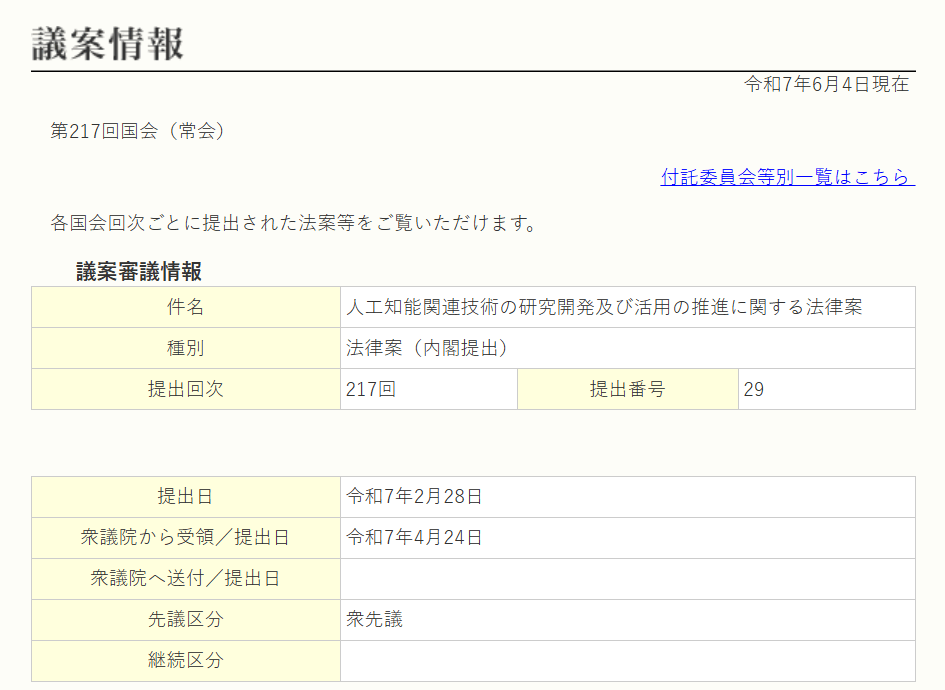Image resolution: width=945 pixels, height=690 pixels.
Task: Click the 議案情報 page heading
Action: tap(108, 43)
